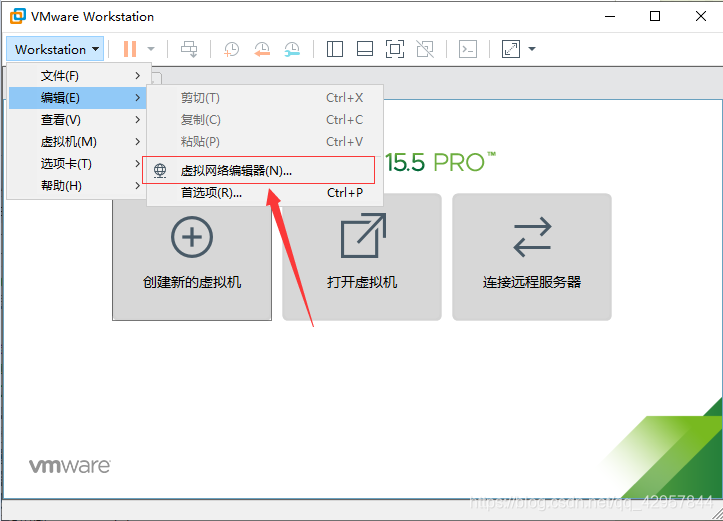This screenshot has width=723, height=521.
Task: Close the VMware Workstation window
Action: pyautogui.click(x=700, y=16)
